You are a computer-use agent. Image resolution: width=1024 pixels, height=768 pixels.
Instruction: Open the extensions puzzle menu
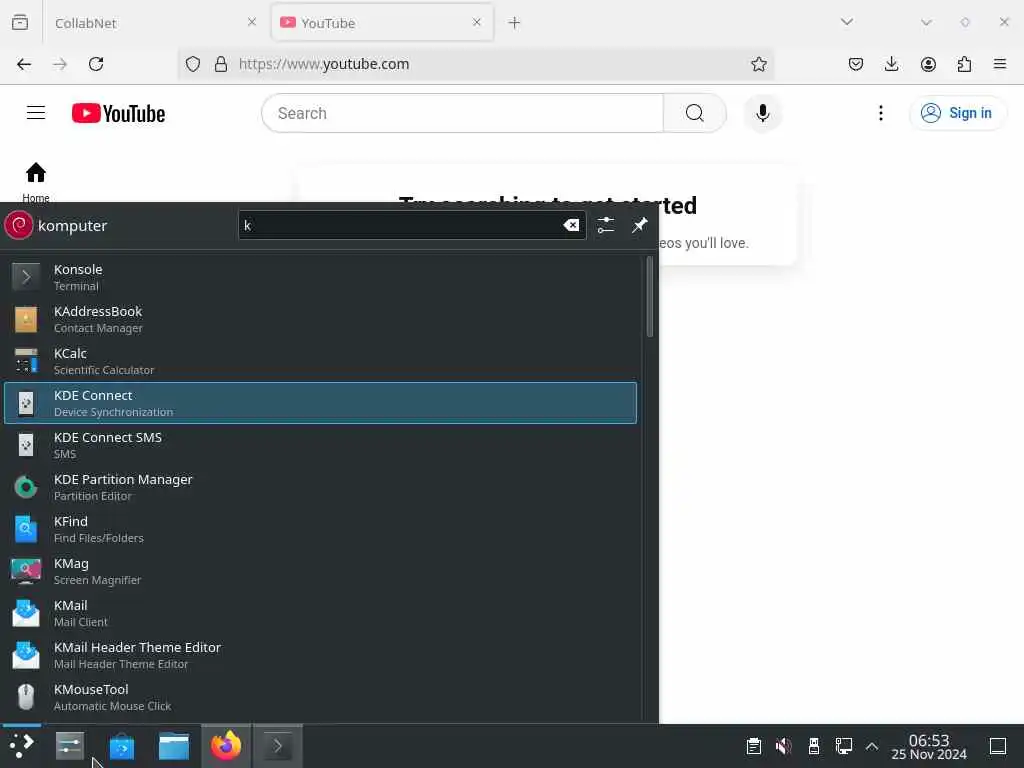(x=964, y=64)
